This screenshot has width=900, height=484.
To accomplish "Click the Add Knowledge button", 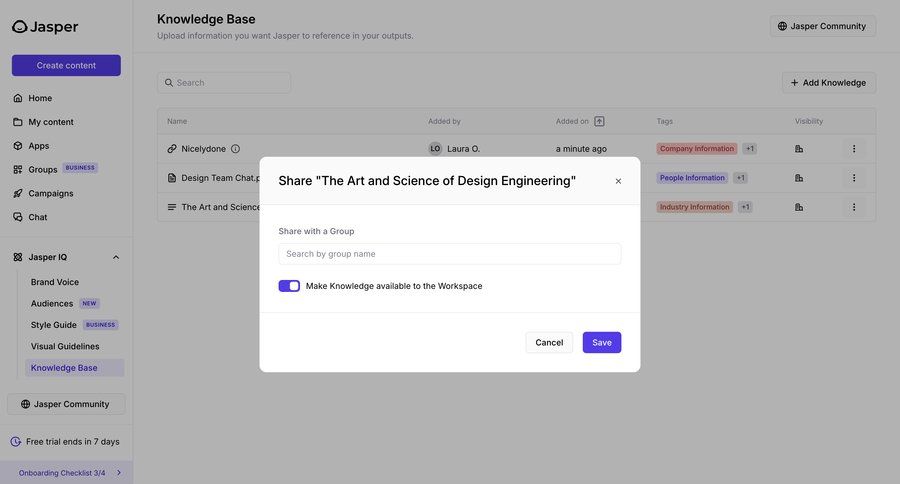I will (x=828, y=83).
